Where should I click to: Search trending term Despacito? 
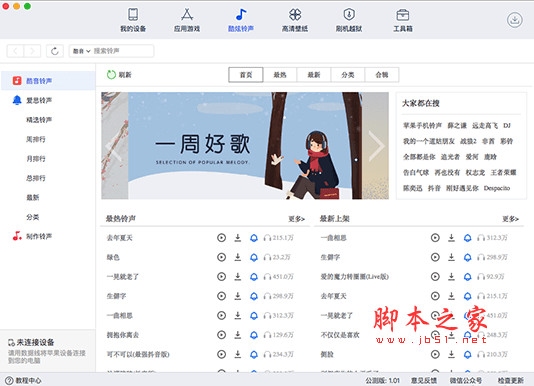[497, 188]
